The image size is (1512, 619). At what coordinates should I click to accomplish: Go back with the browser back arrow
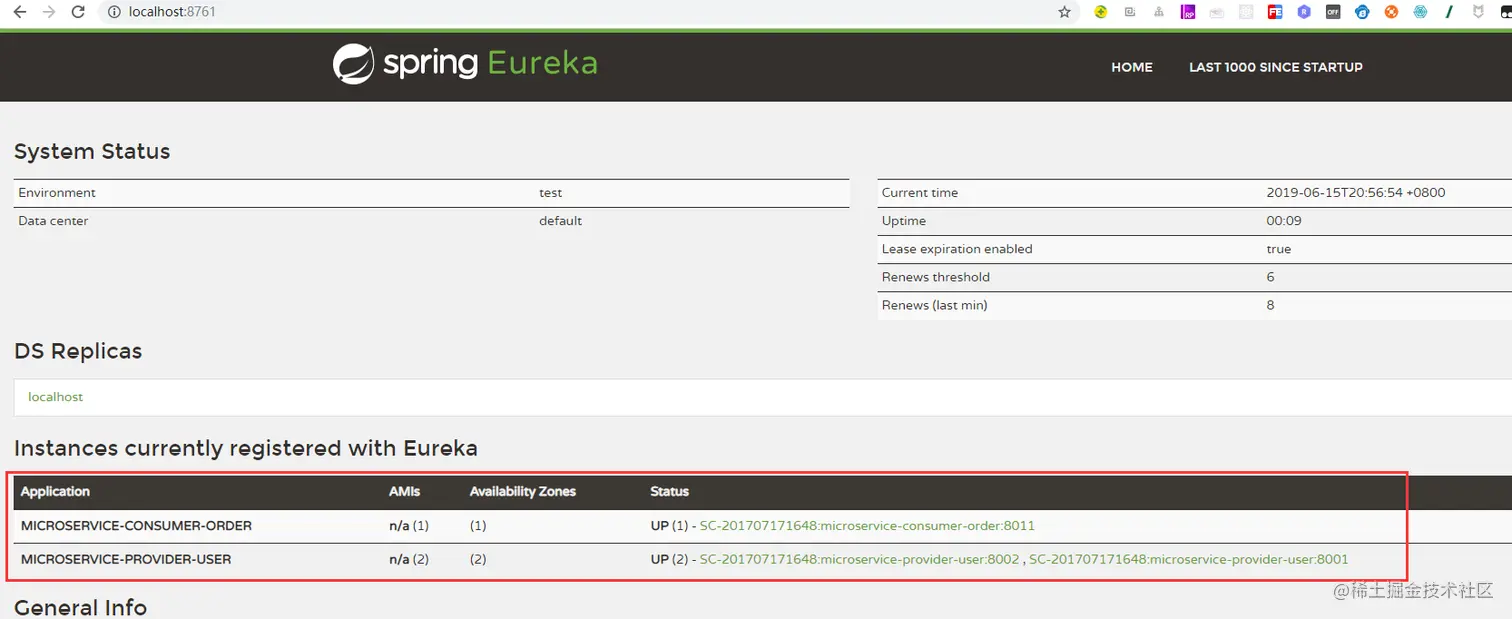[19, 12]
